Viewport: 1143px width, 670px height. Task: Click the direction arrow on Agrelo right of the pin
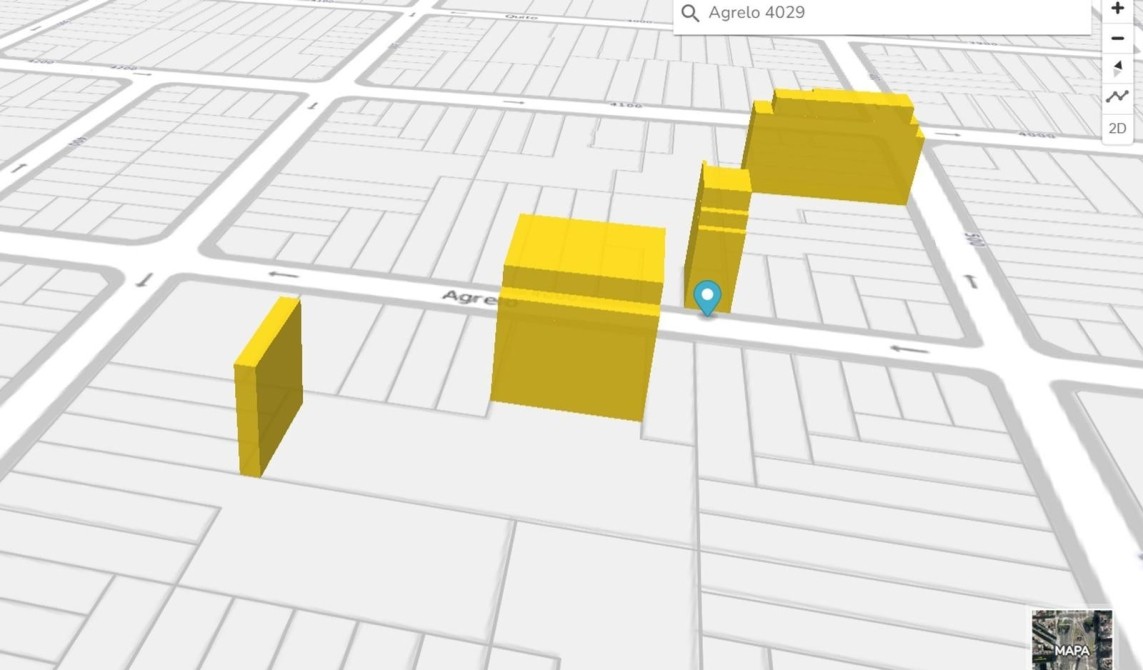click(x=909, y=349)
